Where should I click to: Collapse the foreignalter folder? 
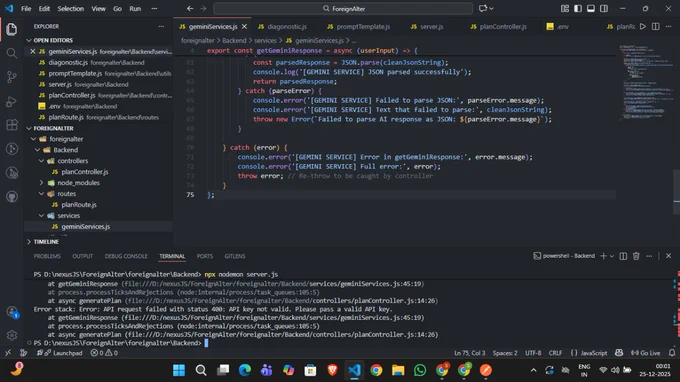click(x=33, y=139)
